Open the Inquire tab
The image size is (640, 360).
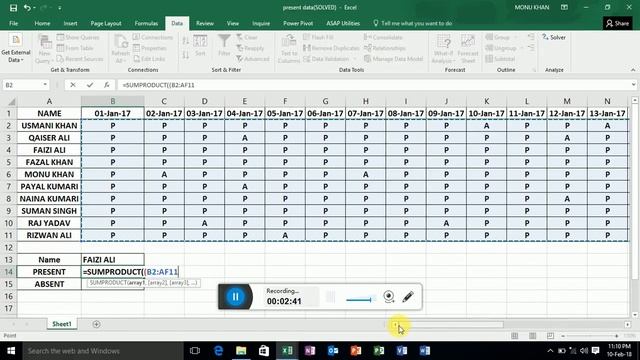point(261,23)
